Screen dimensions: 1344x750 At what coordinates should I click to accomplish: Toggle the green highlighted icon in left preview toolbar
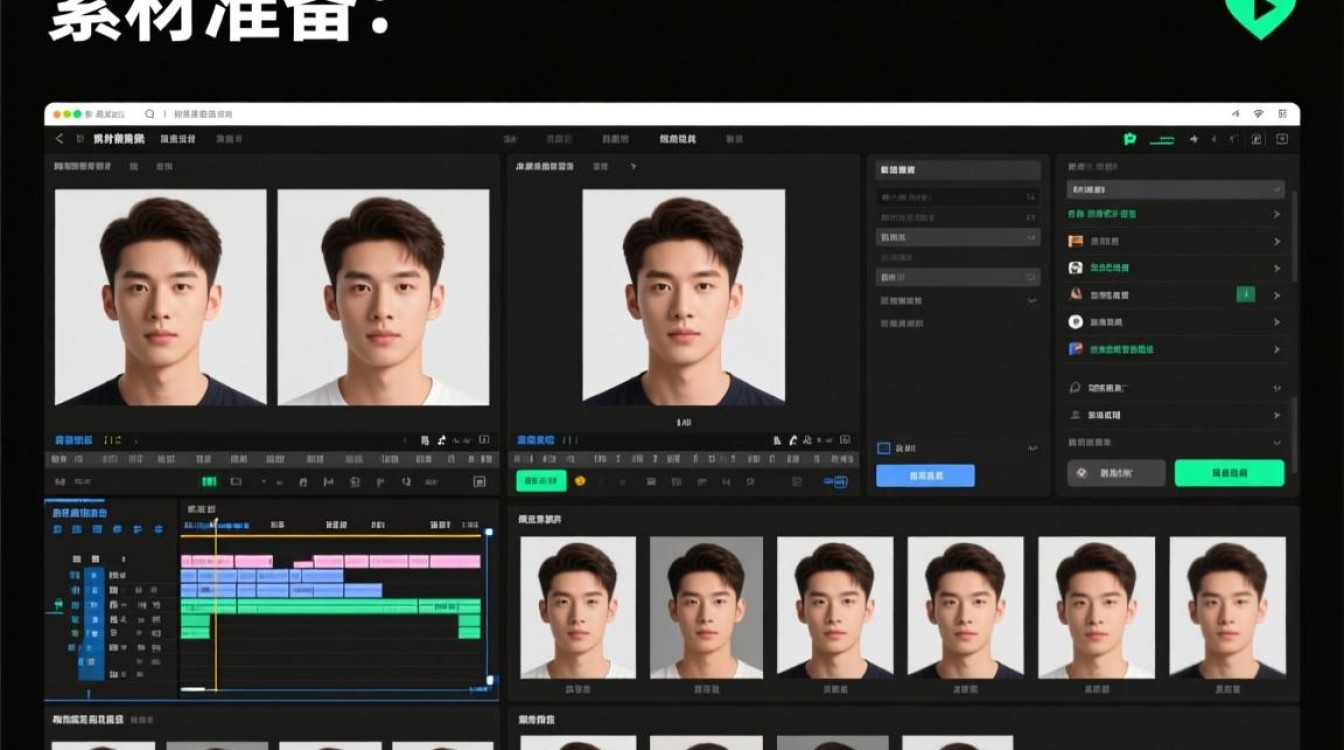pyautogui.click(x=209, y=481)
